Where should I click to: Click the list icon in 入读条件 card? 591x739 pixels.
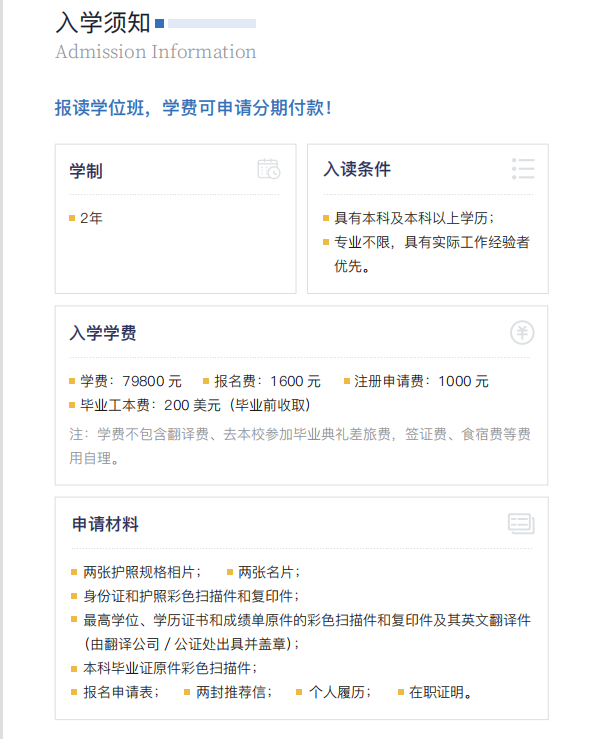[x=523, y=169]
